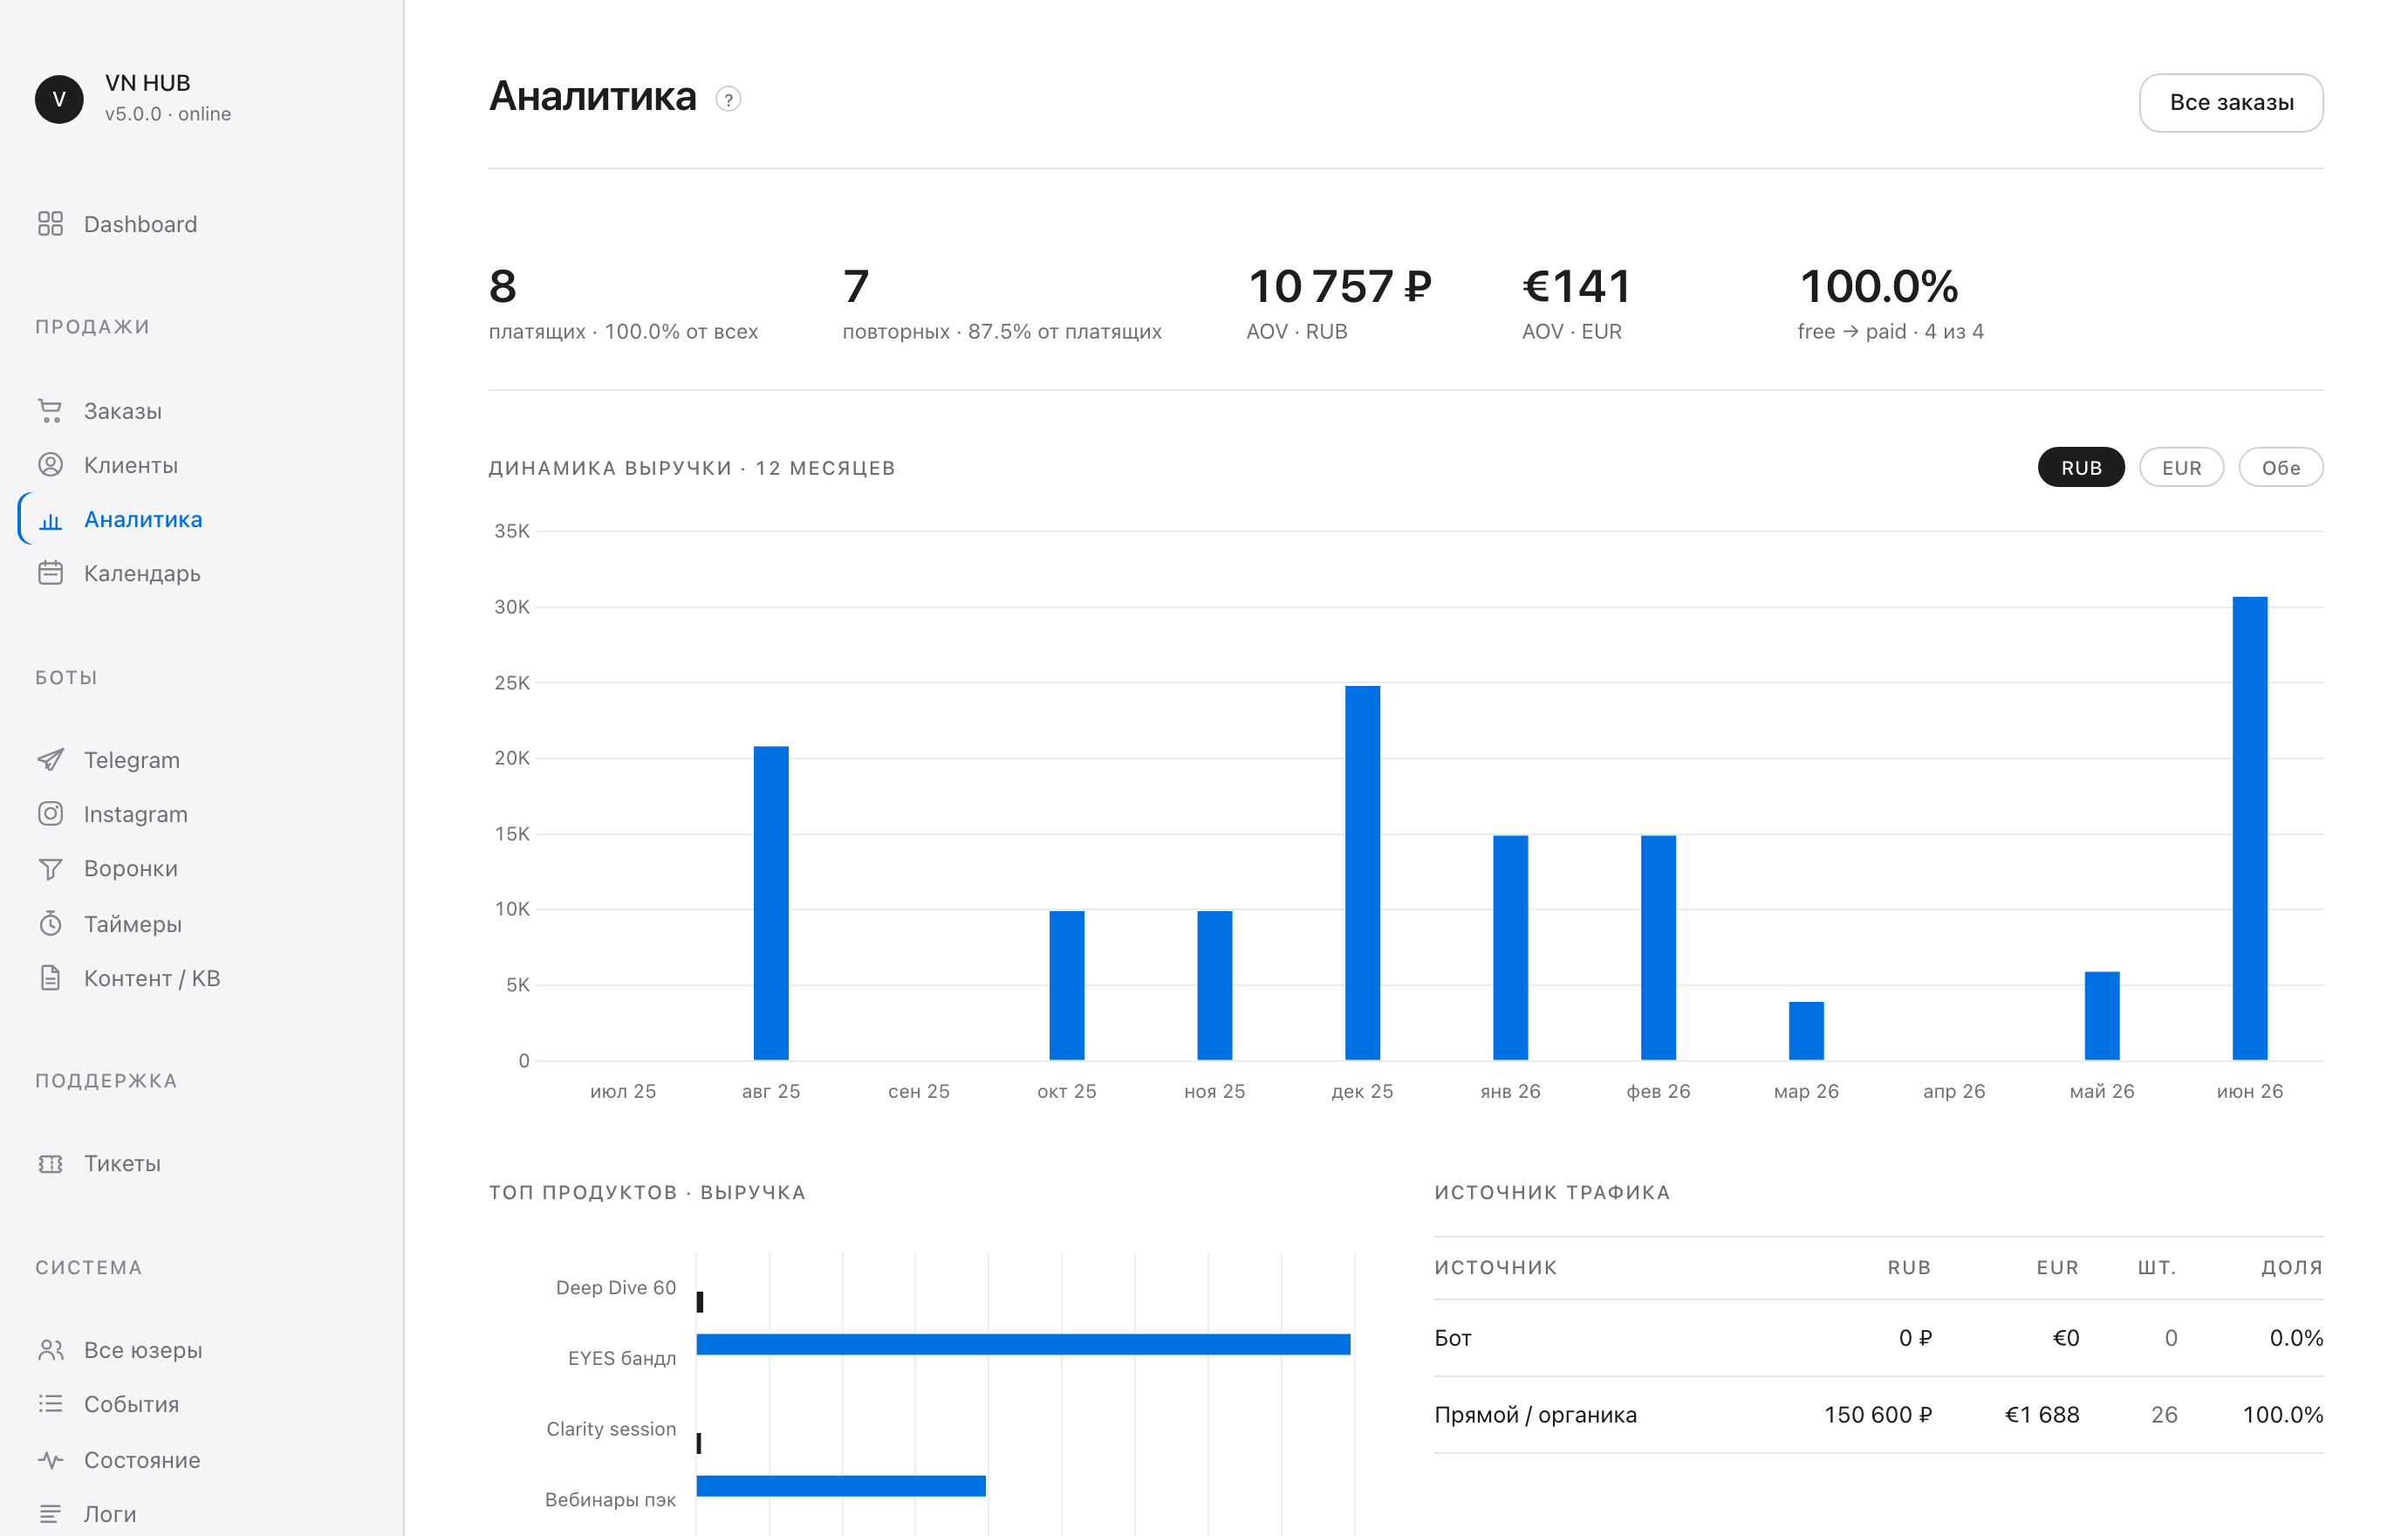The image size is (2408, 1536).
Task: Click the calendar icon for Календарь
Action: (x=50, y=573)
